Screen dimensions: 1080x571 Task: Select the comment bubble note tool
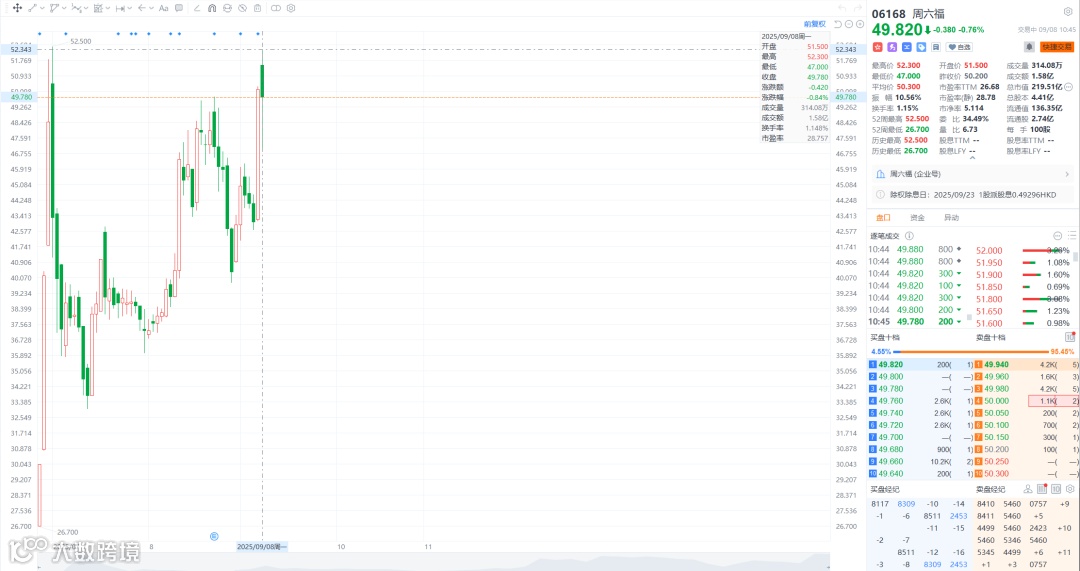179,8
